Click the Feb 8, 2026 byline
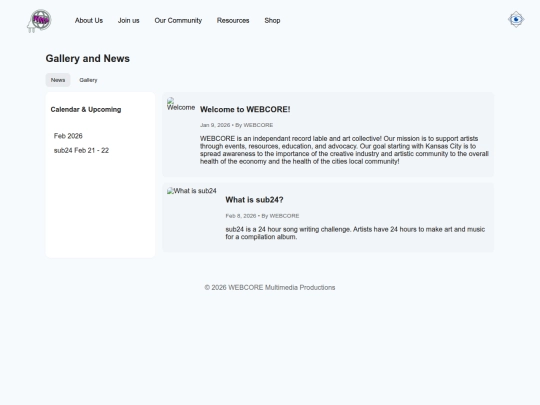This screenshot has width=540, height=405. tap(262, 216)
